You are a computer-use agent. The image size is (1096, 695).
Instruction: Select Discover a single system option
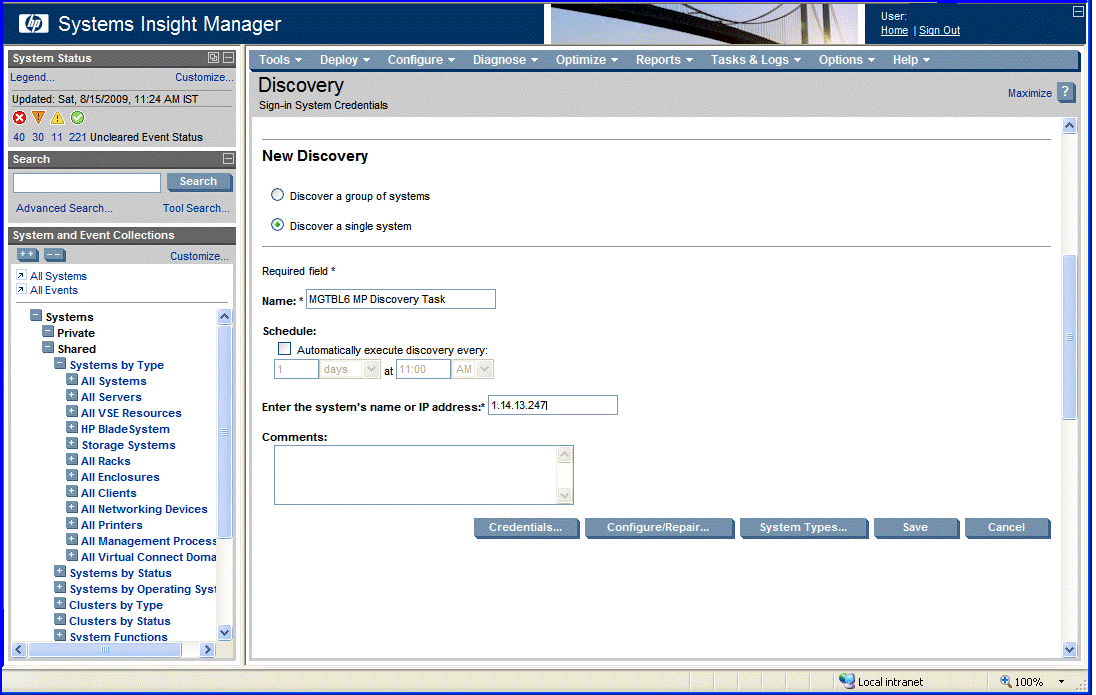(278, 225)
